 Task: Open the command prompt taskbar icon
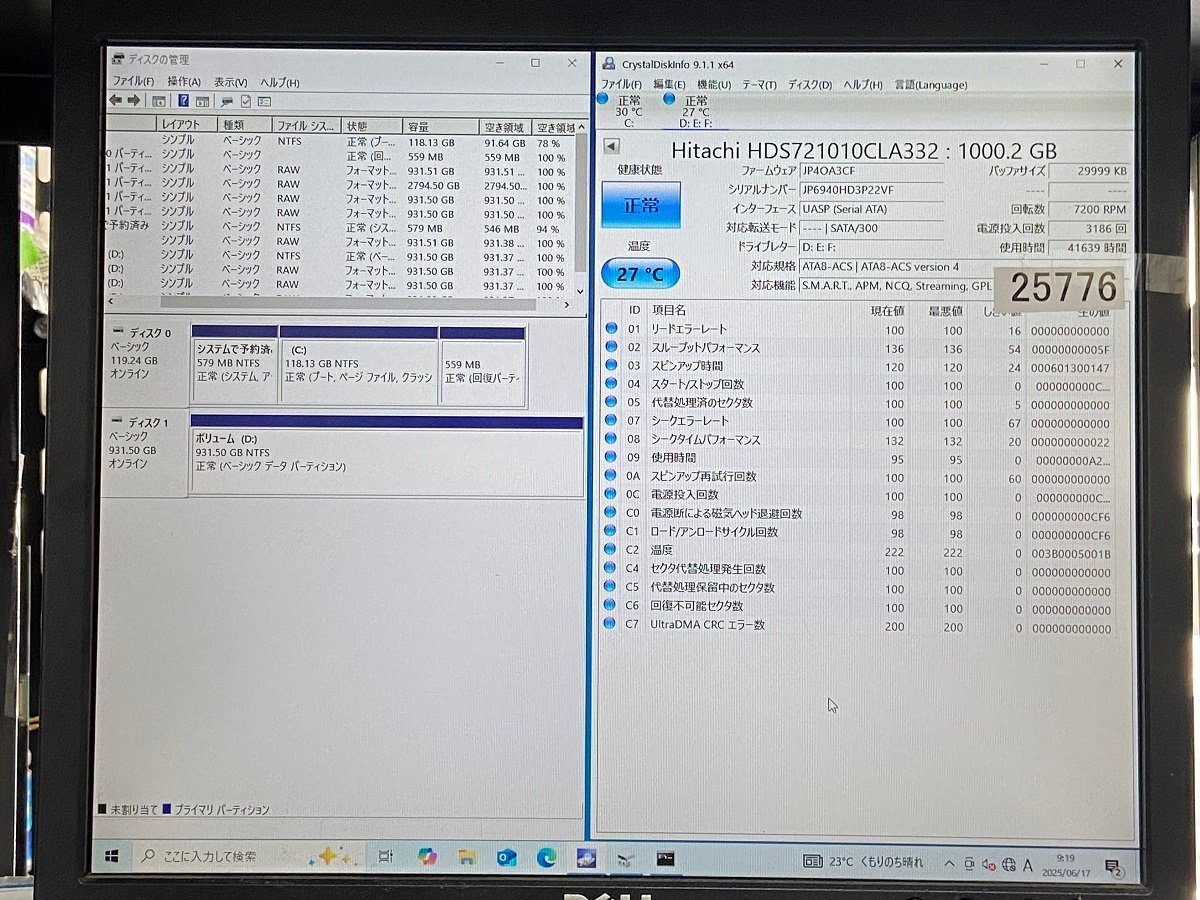point(665,858)
